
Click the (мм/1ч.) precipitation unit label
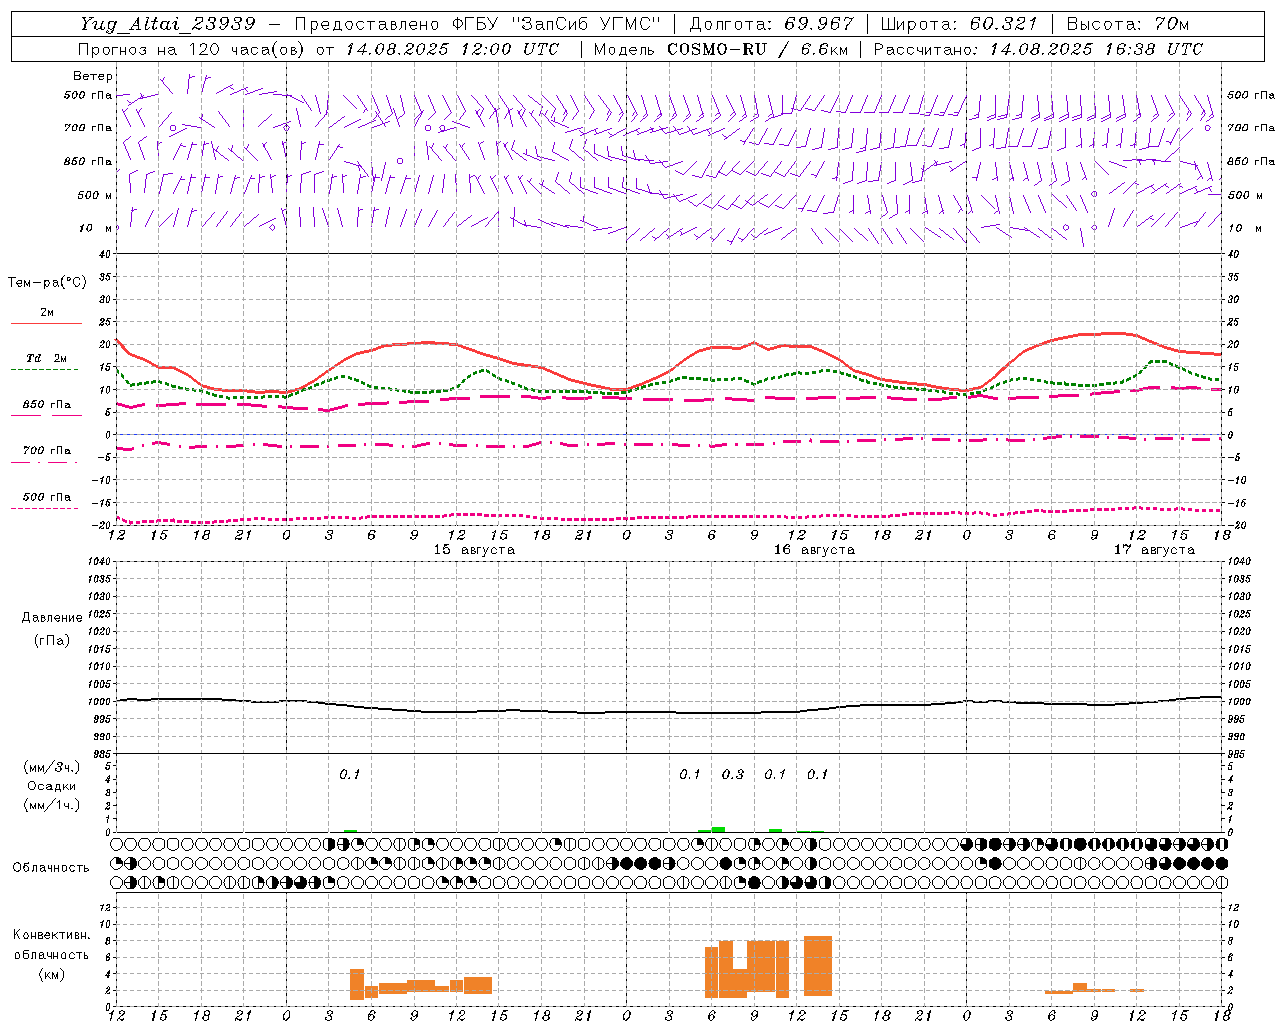(x=52, y=805)
